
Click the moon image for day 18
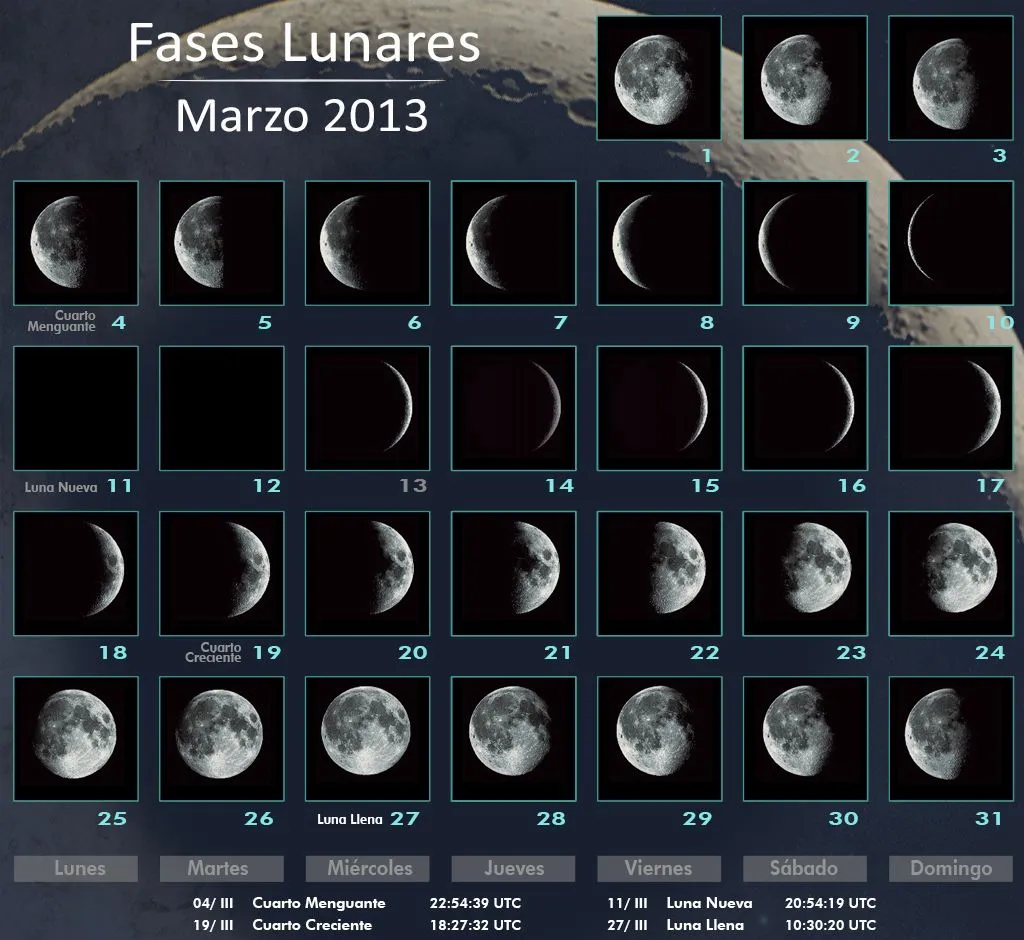(x=76, y=574)
